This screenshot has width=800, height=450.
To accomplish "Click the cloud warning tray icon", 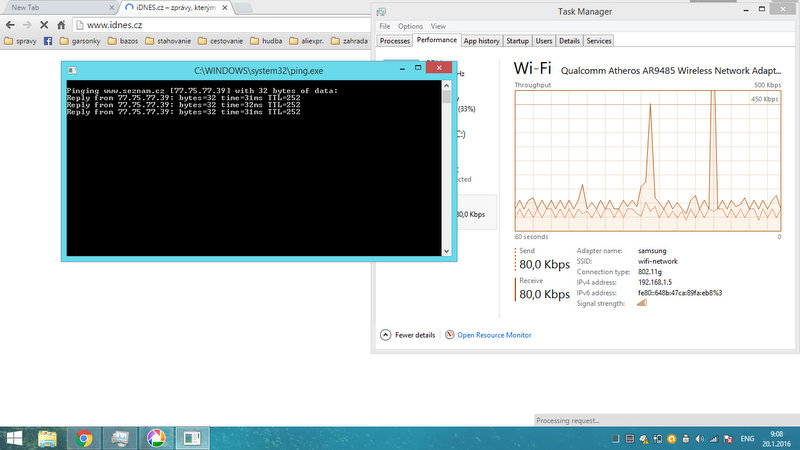I will [644, 439].
